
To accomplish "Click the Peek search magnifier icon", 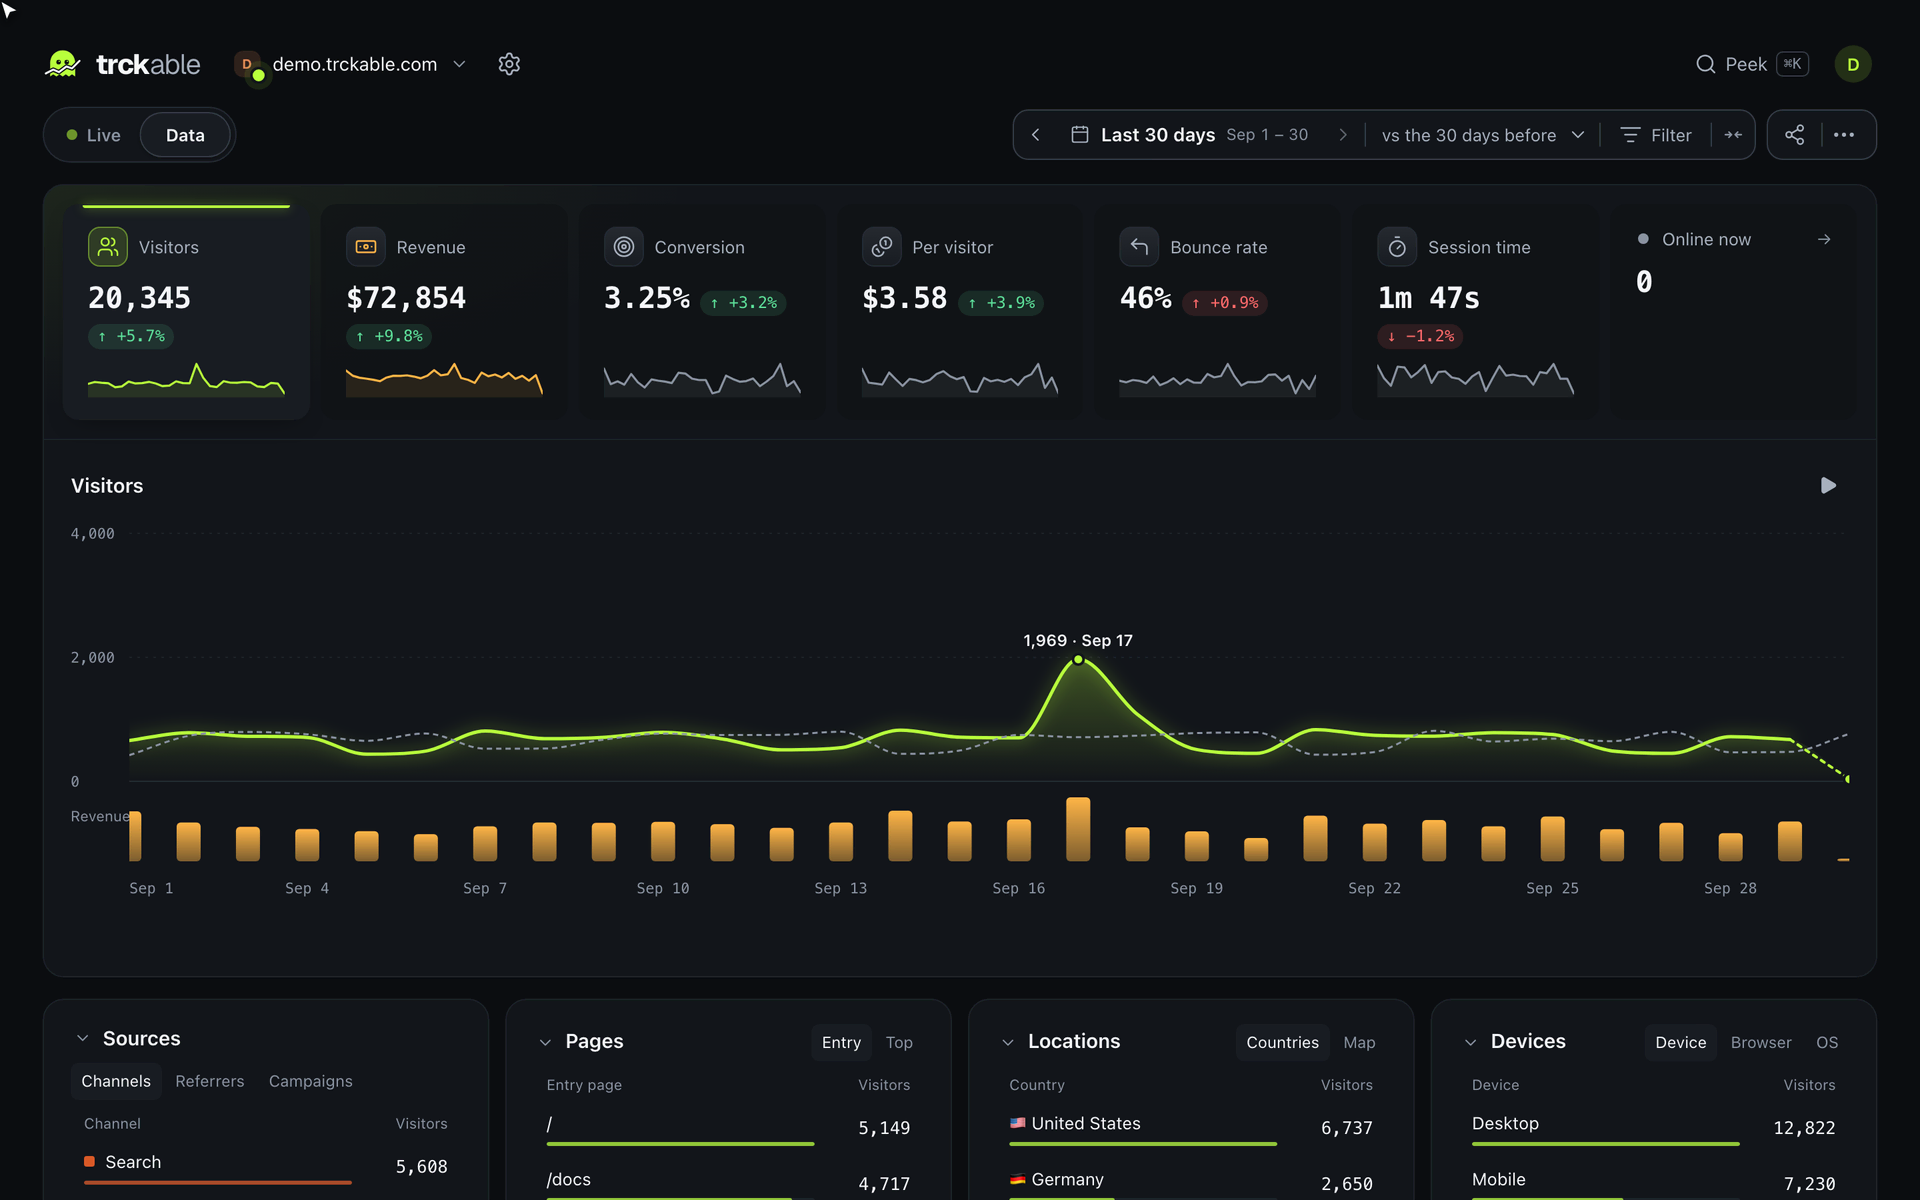I will 1705,64.
